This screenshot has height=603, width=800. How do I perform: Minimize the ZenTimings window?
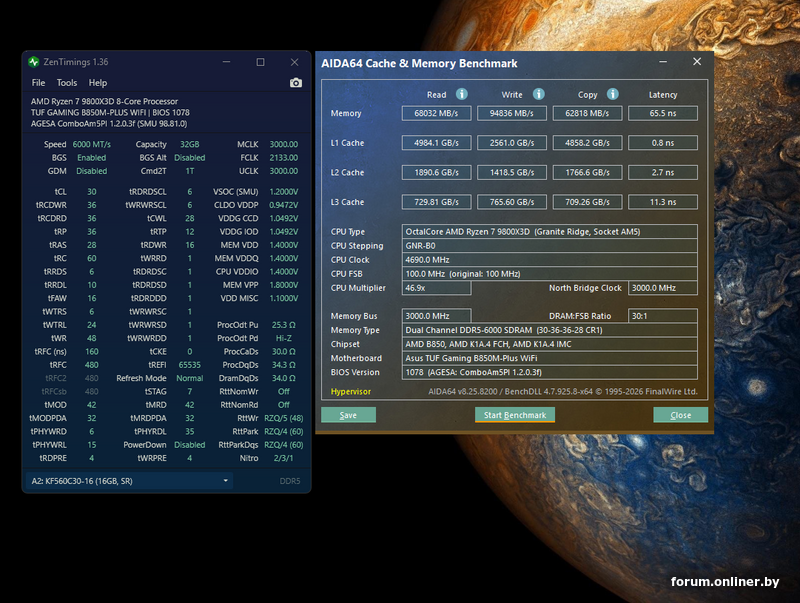(x=227, y=62)
